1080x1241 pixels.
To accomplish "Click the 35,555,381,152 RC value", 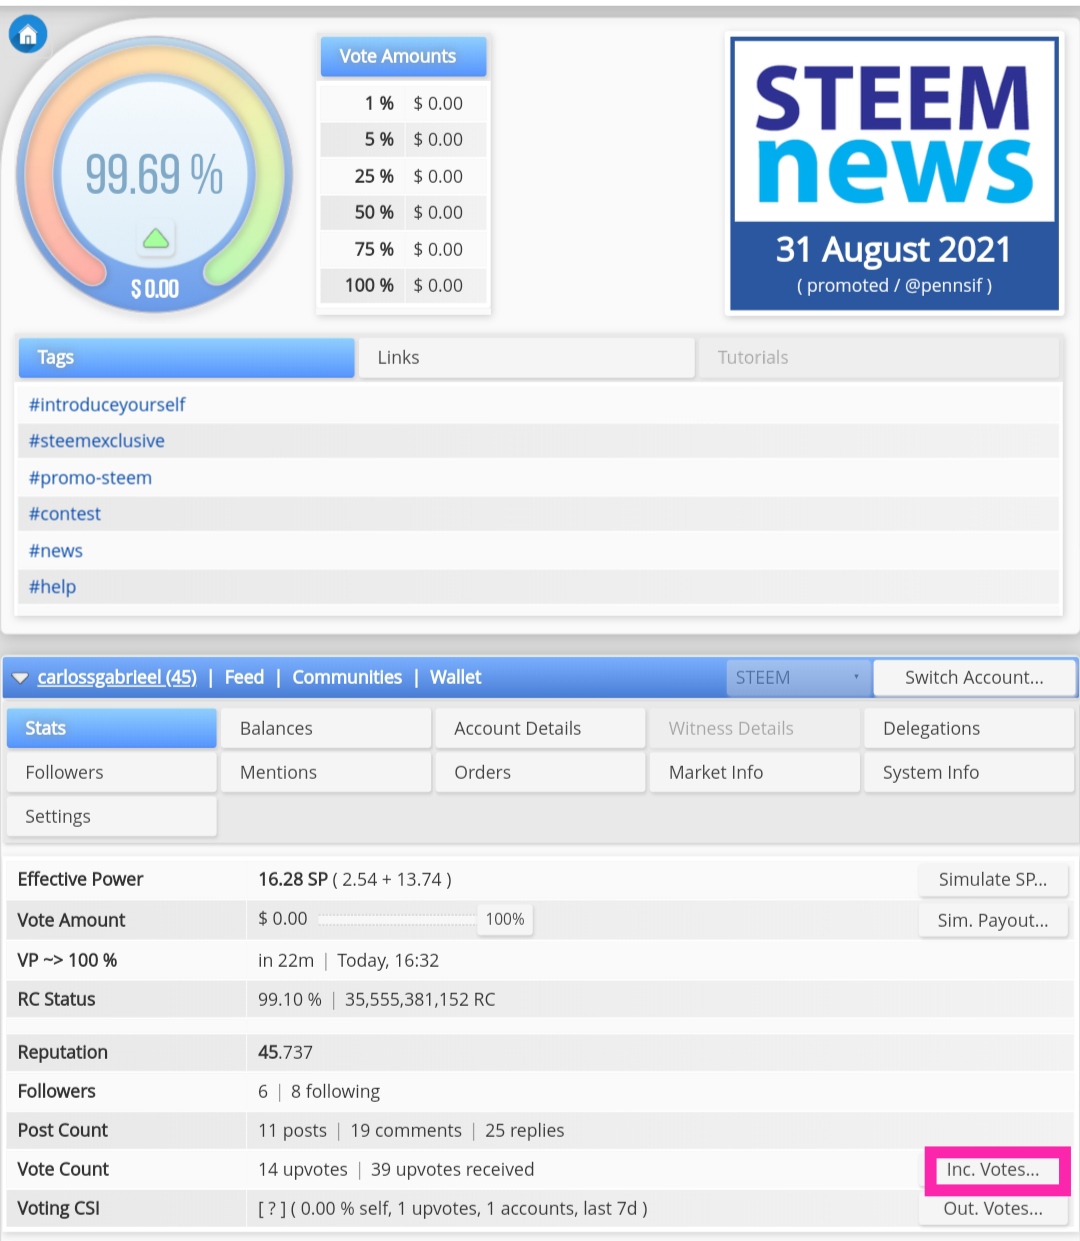I will (x=420, y=999).
